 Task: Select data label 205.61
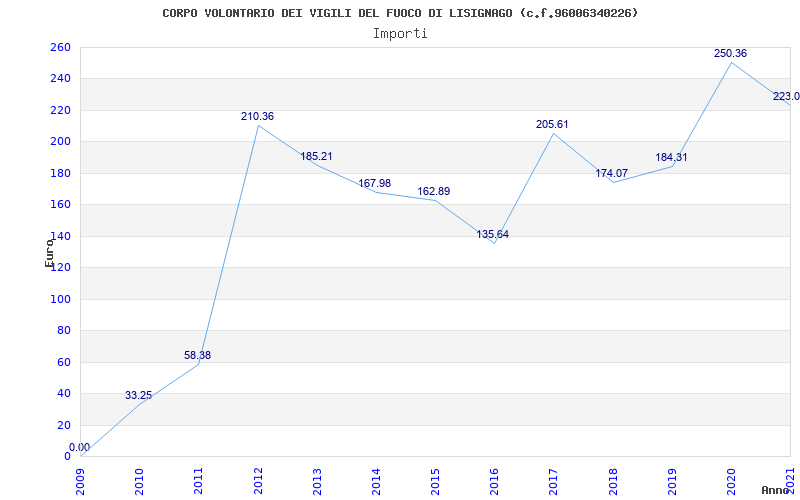[552, 124]
